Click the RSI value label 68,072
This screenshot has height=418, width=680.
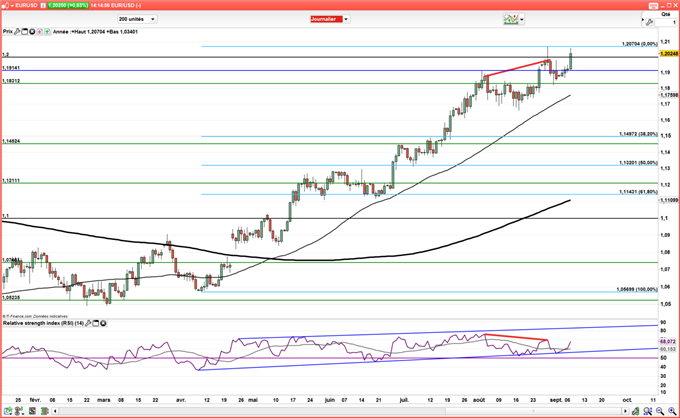point(668,342)
